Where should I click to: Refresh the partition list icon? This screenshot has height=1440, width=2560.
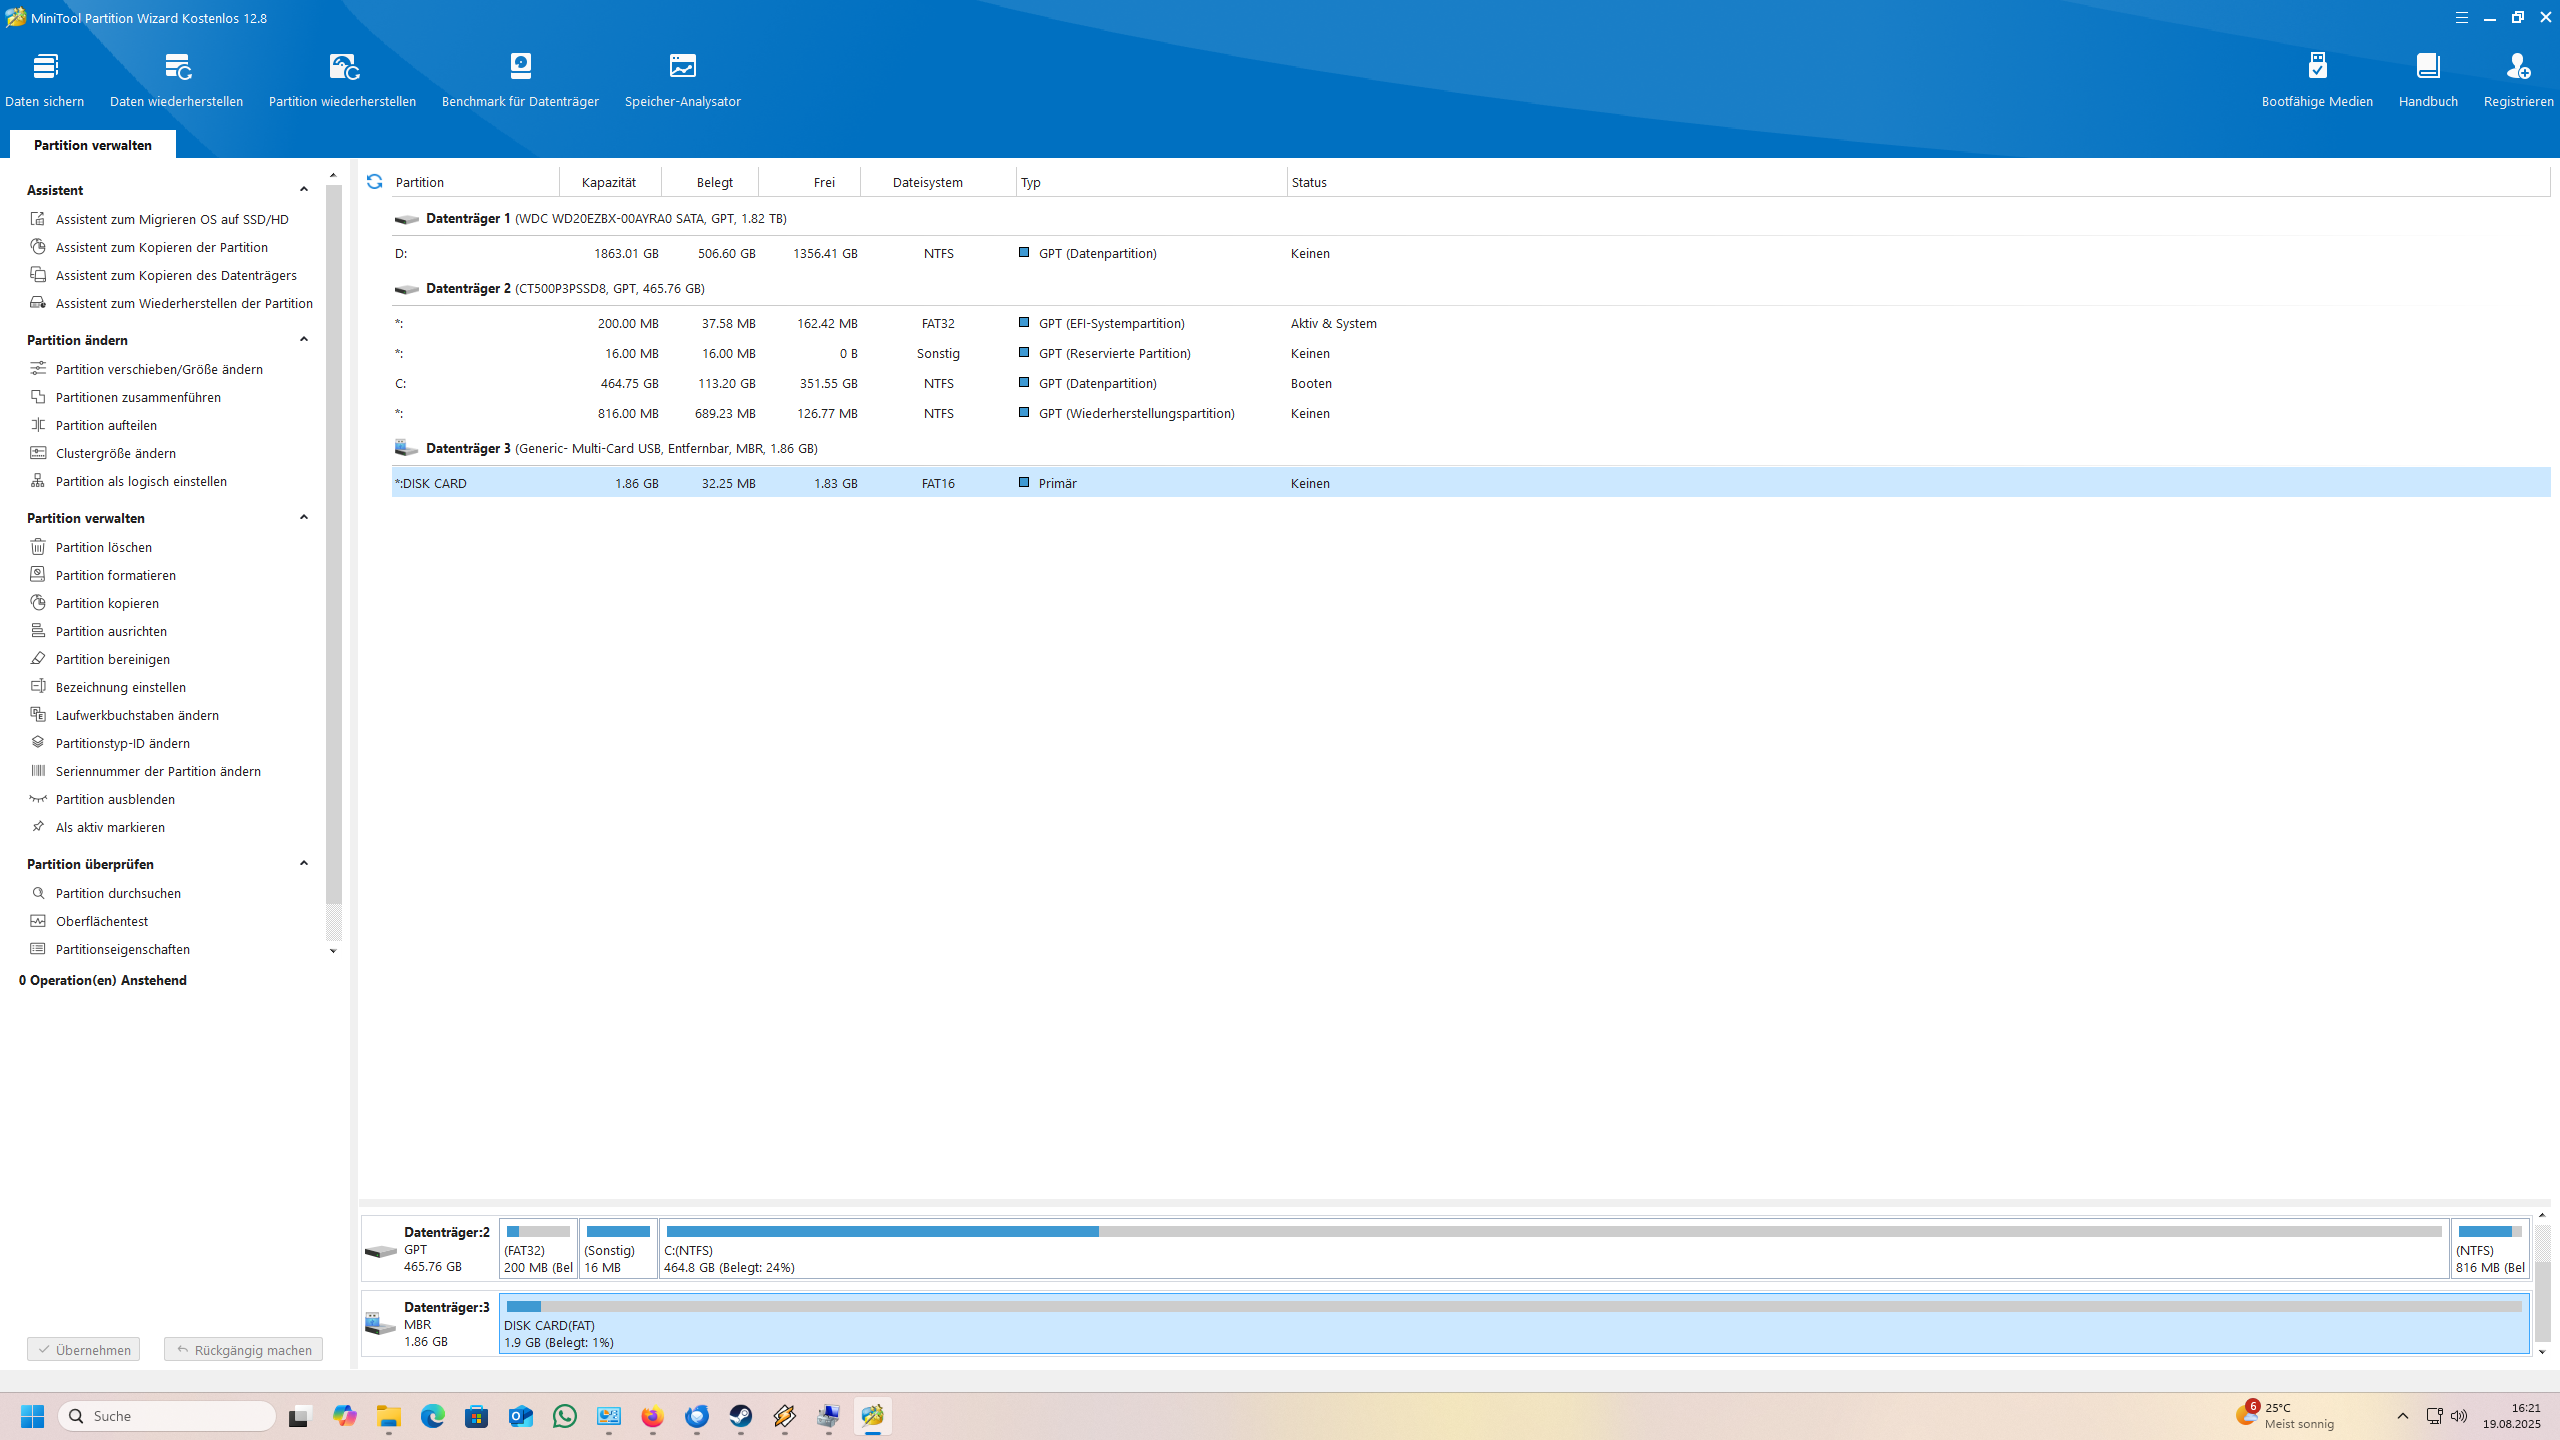[374, 182]
